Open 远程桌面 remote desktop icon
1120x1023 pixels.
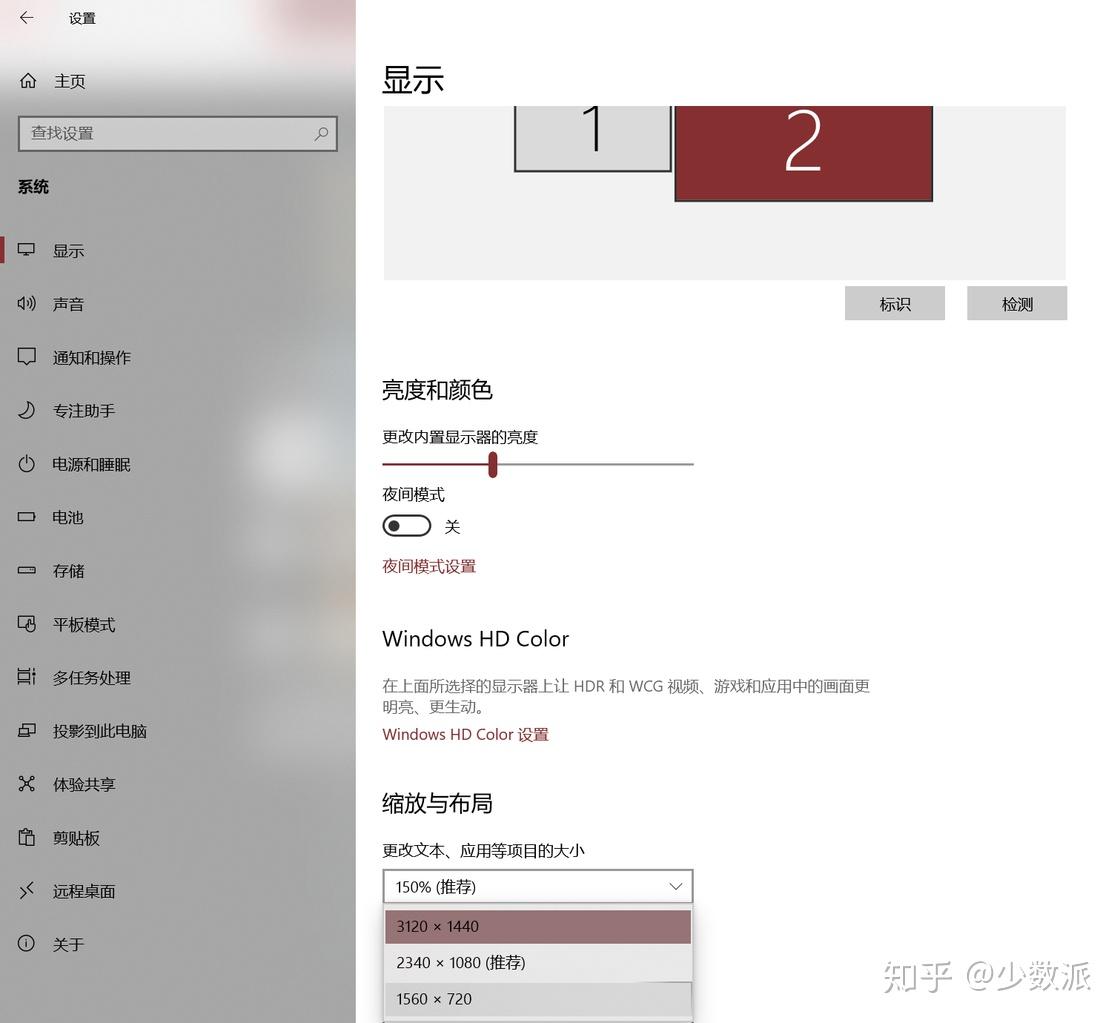tap(26, 891)
